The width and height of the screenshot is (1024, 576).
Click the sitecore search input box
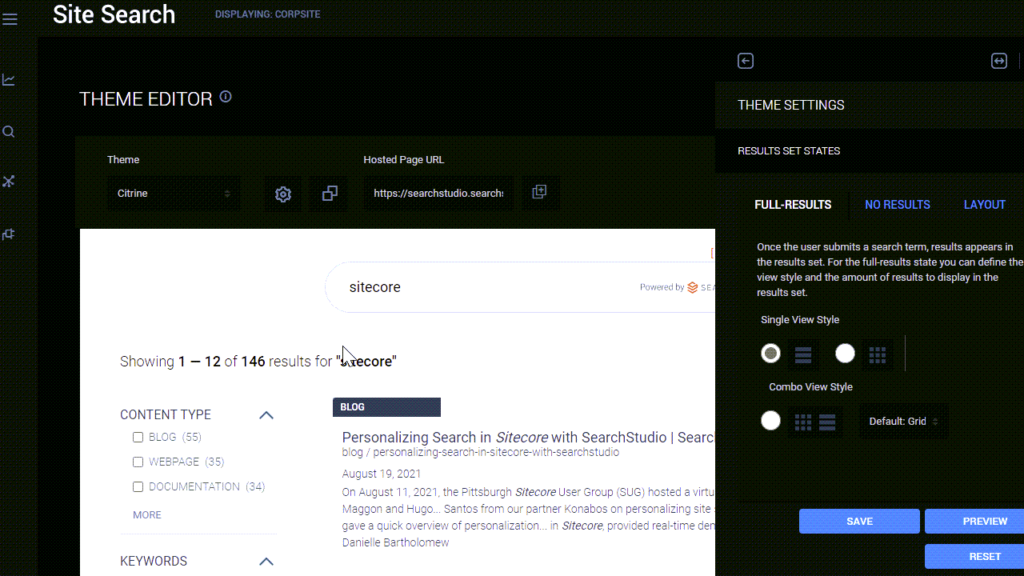coord(520,287)
